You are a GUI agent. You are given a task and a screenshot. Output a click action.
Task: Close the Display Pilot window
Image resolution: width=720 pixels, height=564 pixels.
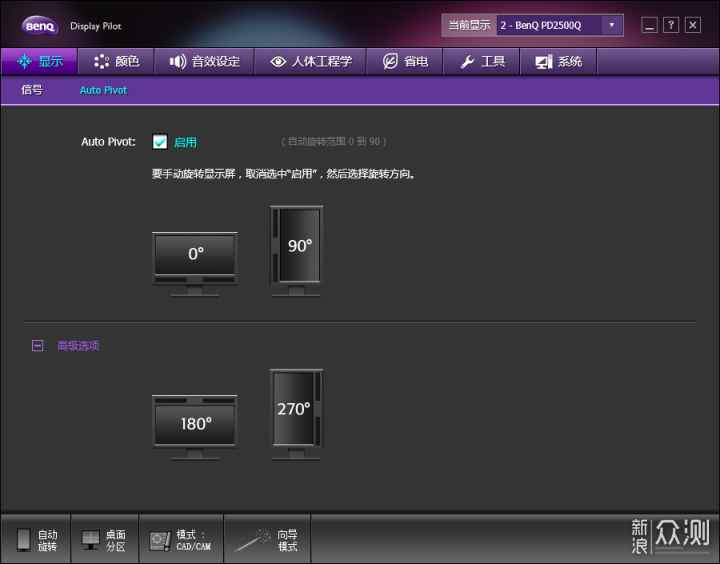[x=693, y=25]
